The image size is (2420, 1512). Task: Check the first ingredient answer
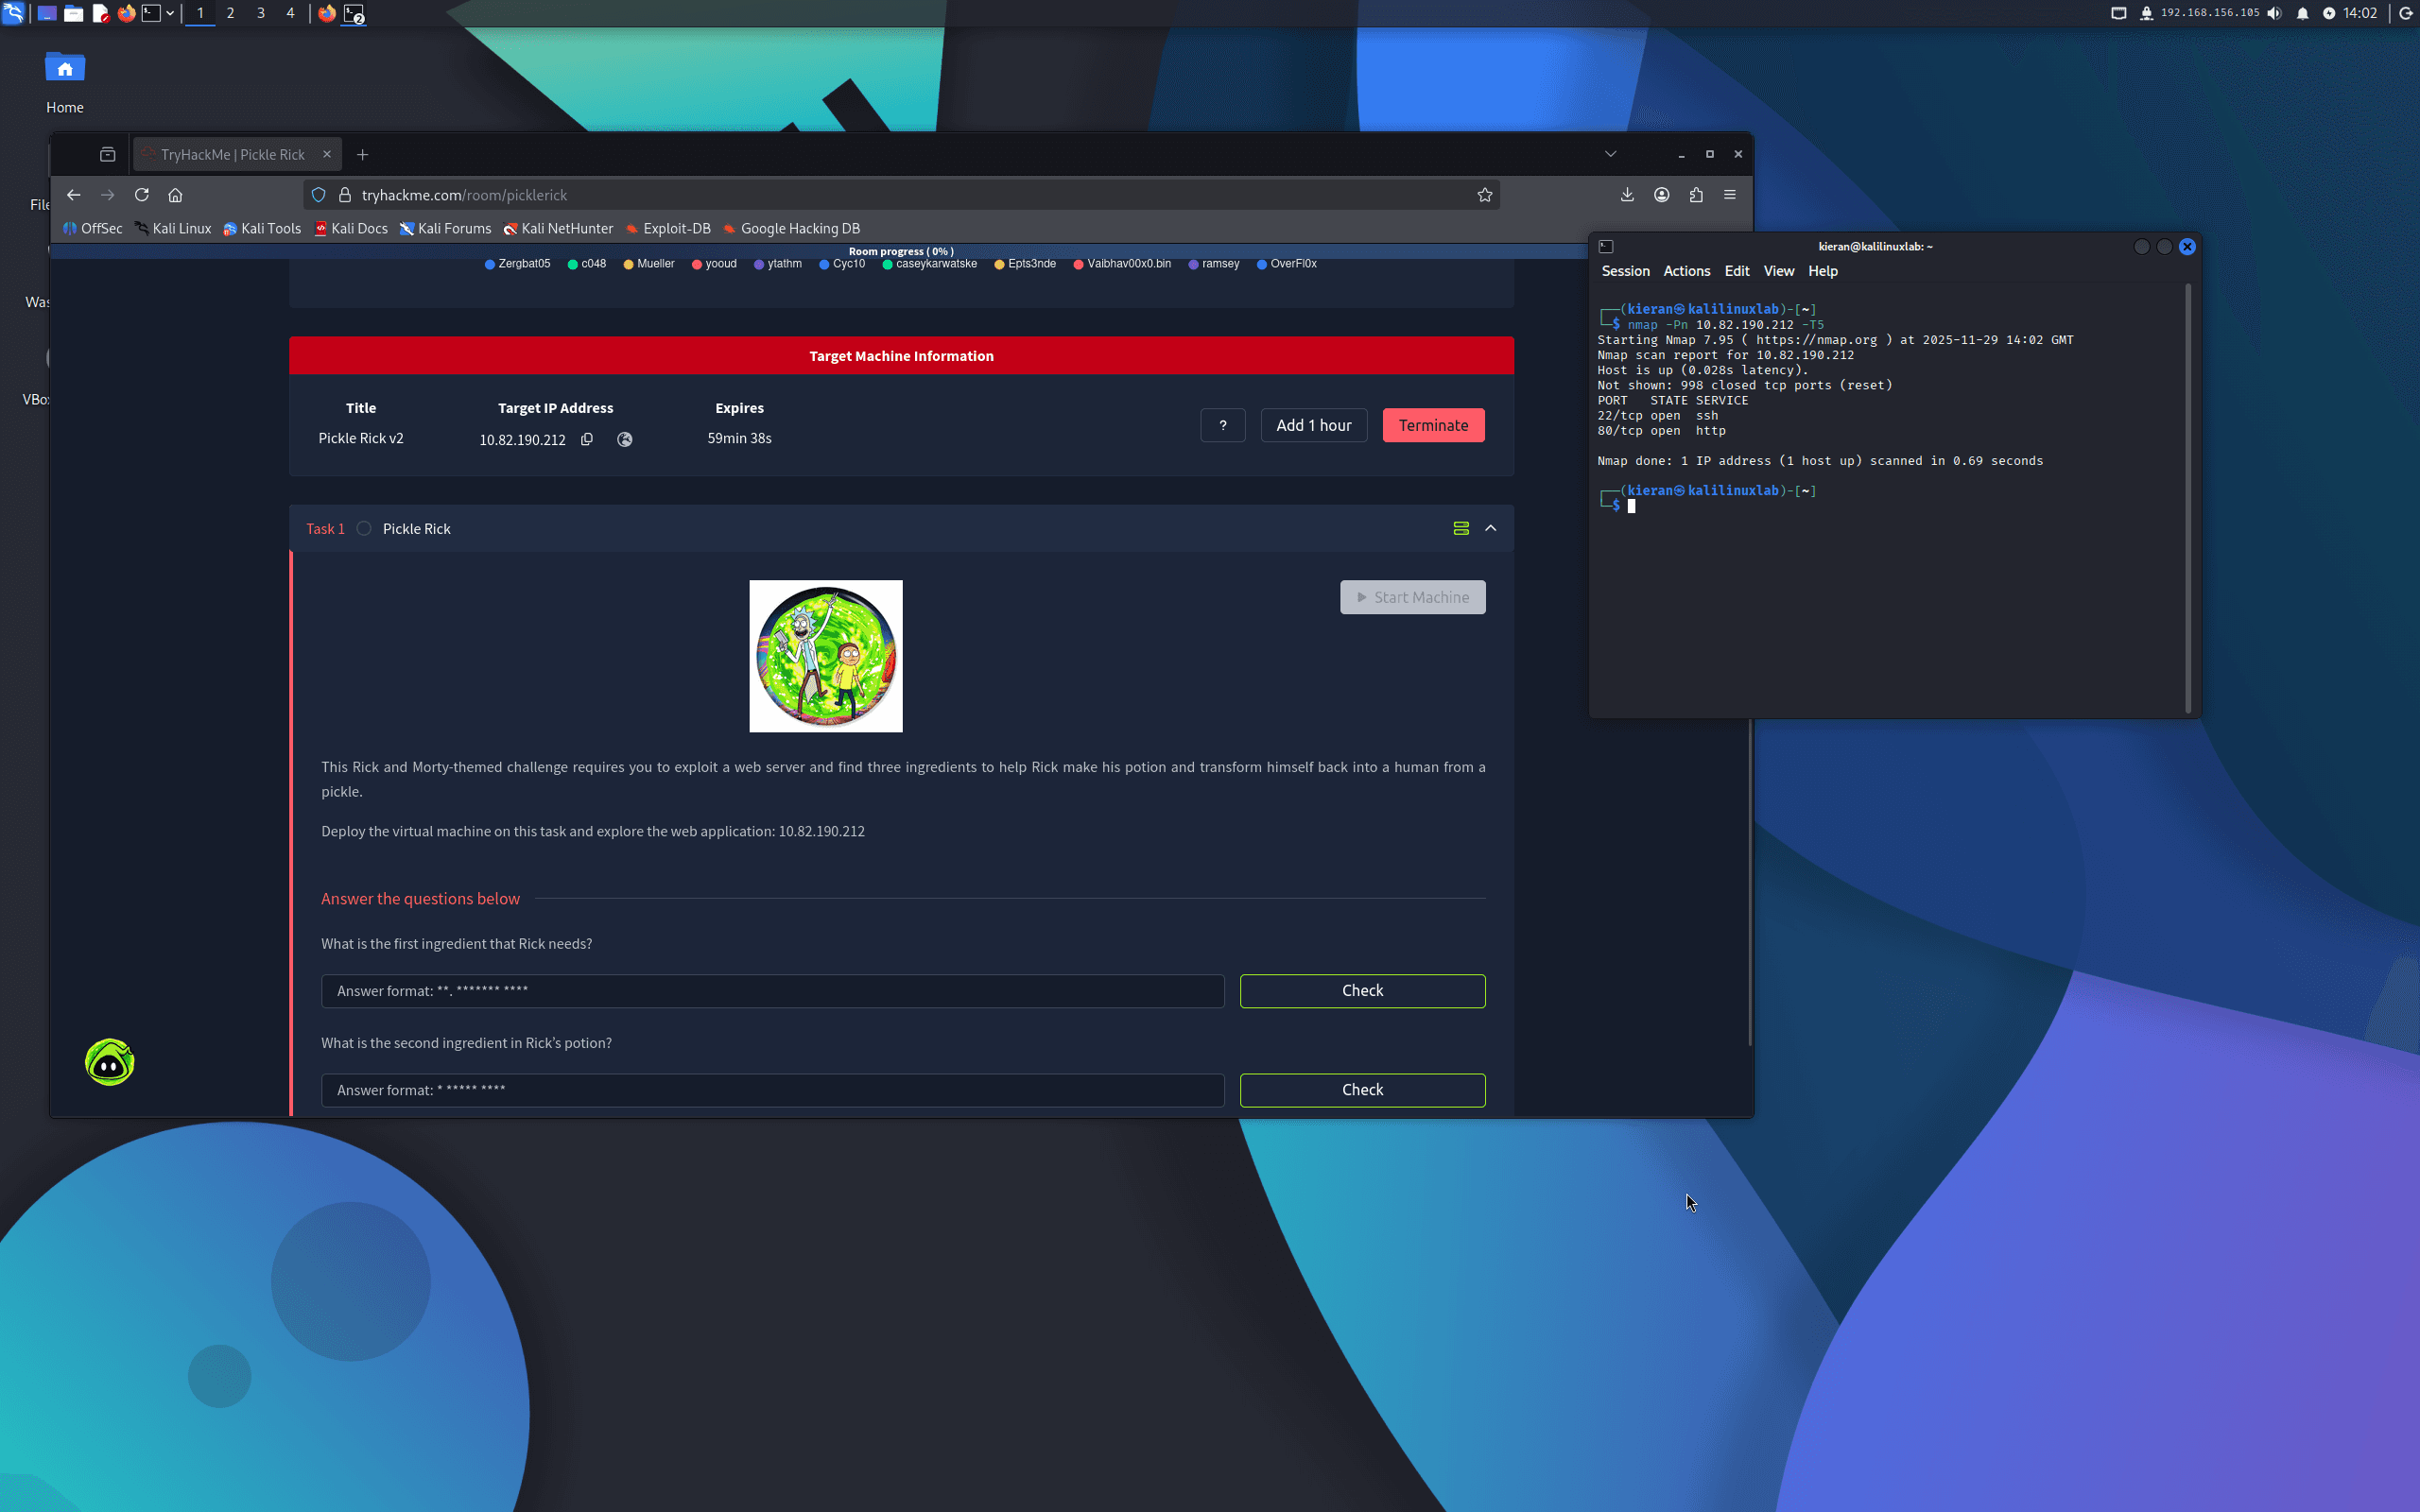coord(1362,991)
